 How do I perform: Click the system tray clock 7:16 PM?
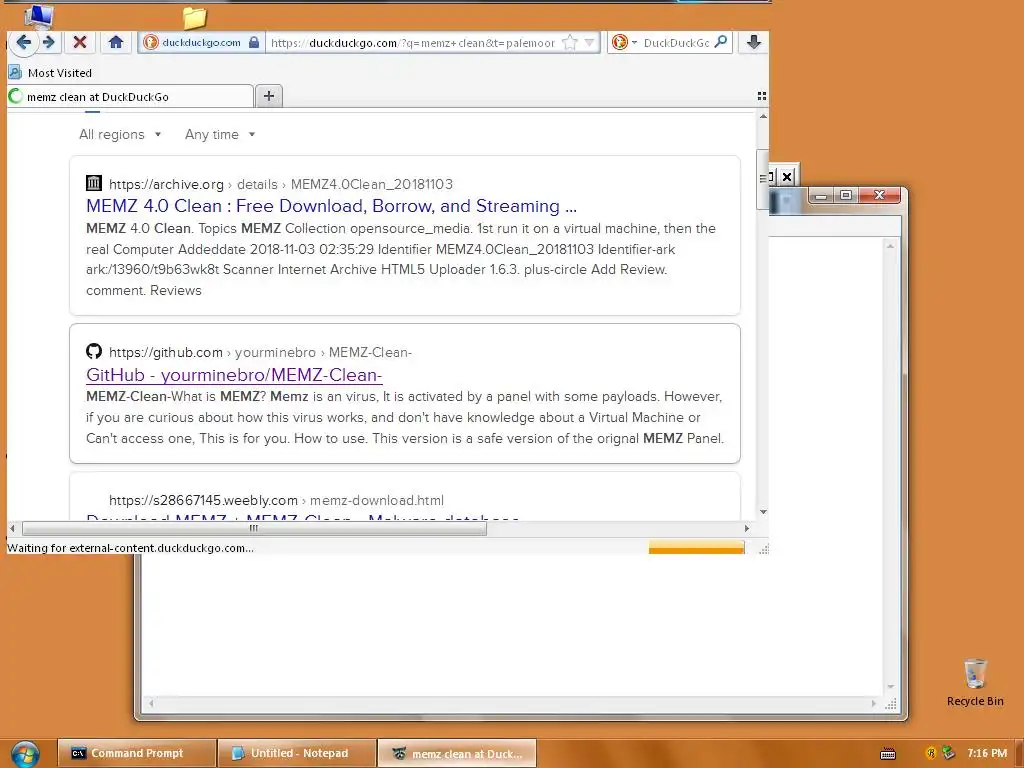point(987,753)
